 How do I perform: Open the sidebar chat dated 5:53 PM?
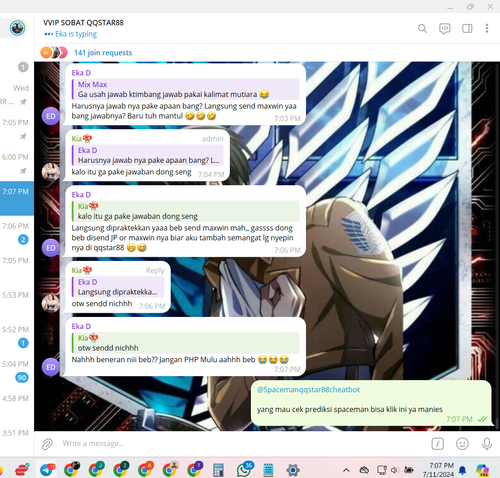(17, 302)
